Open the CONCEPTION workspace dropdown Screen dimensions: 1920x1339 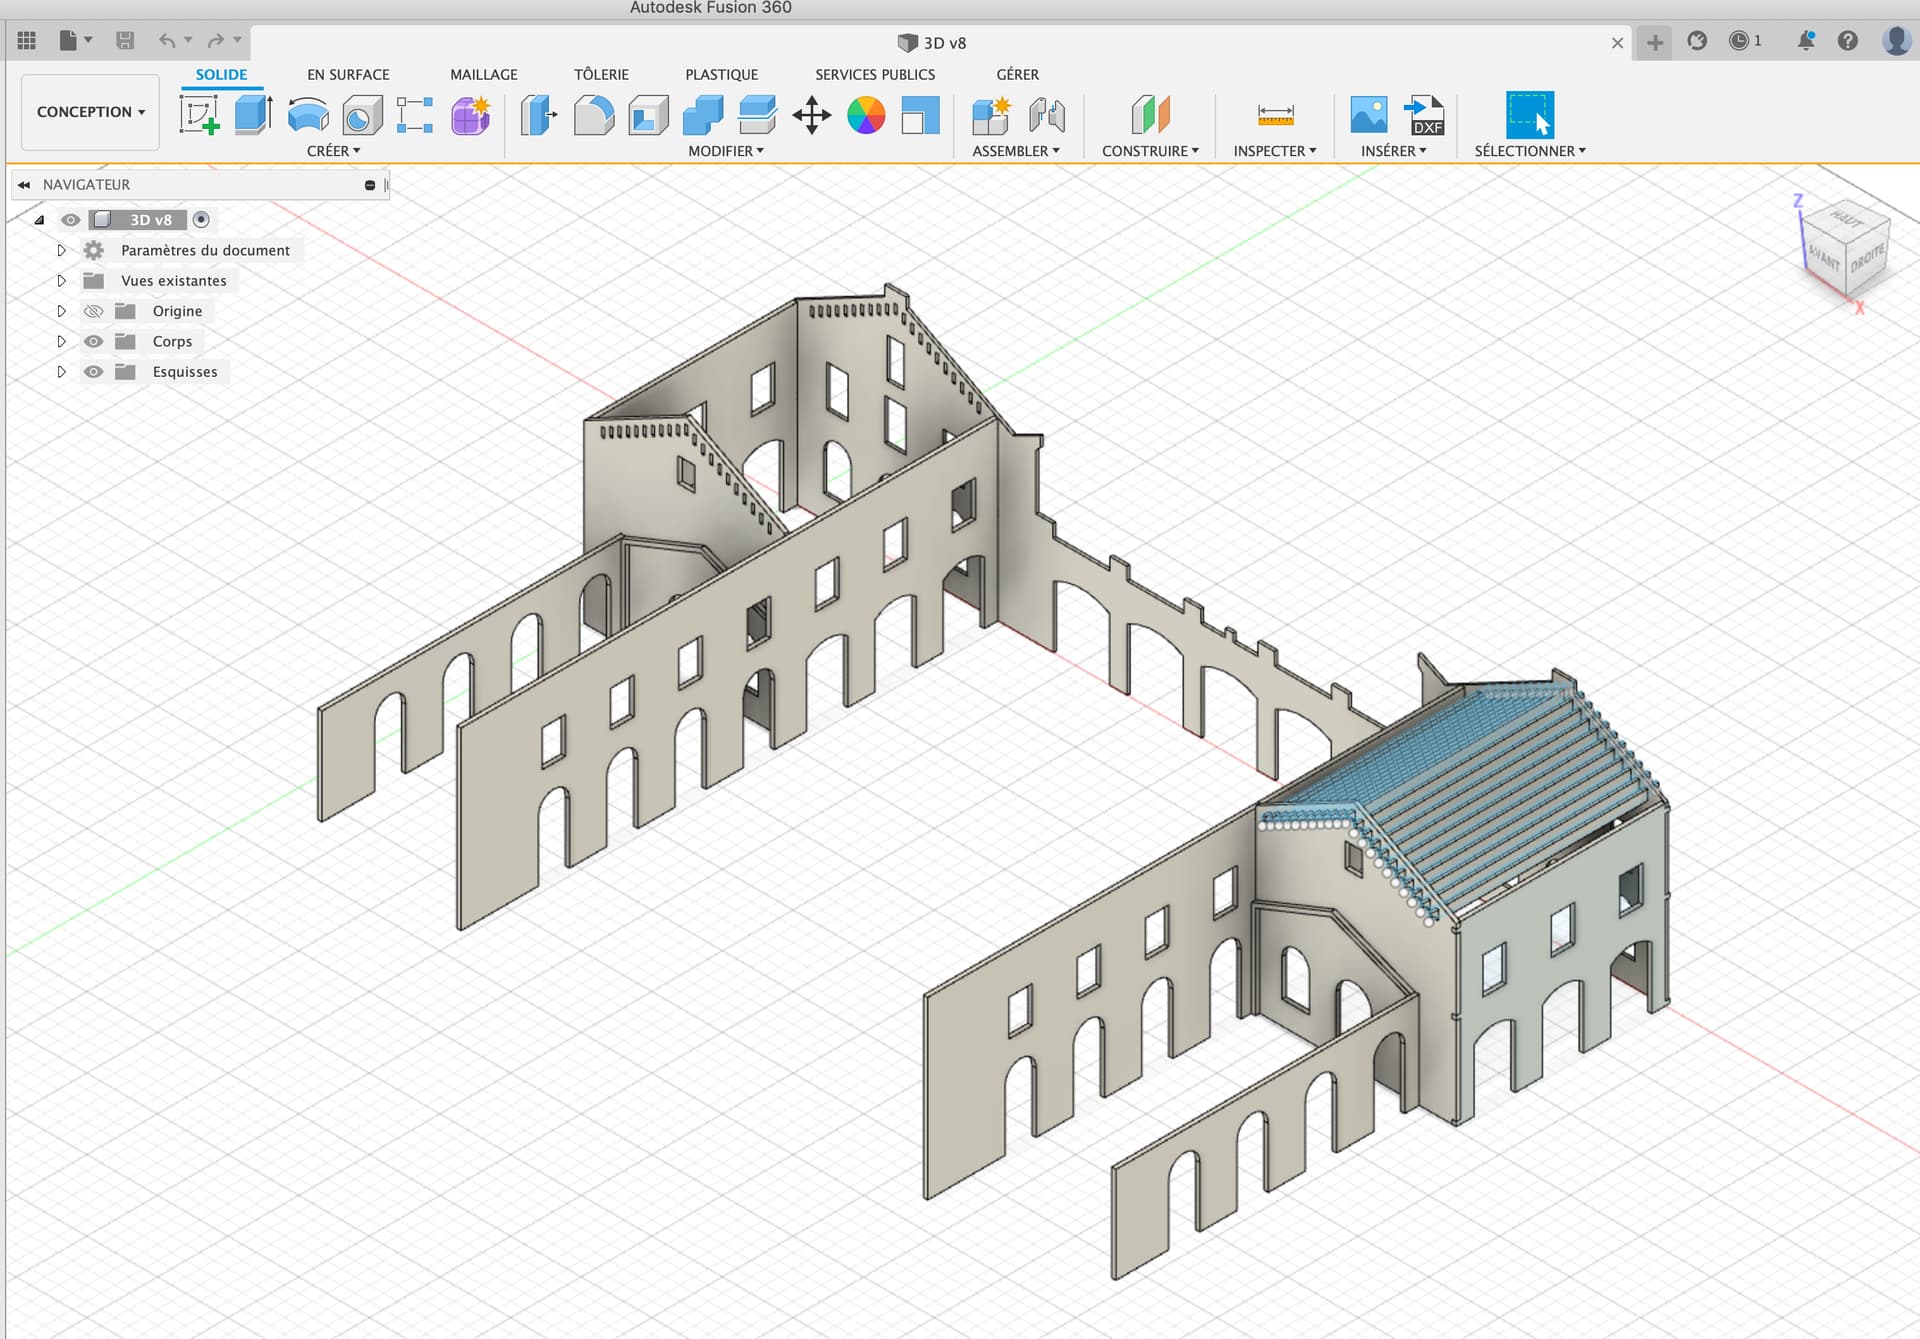(x=90, y=112)
